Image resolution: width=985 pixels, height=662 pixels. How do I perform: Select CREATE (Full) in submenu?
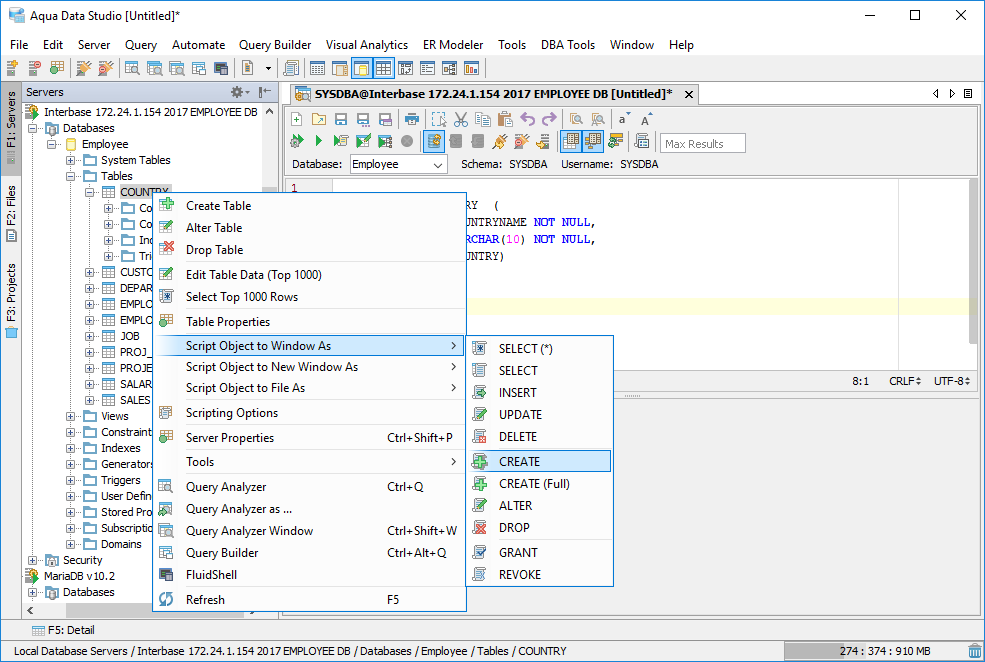pyautogui.click(x=539, y=484)
